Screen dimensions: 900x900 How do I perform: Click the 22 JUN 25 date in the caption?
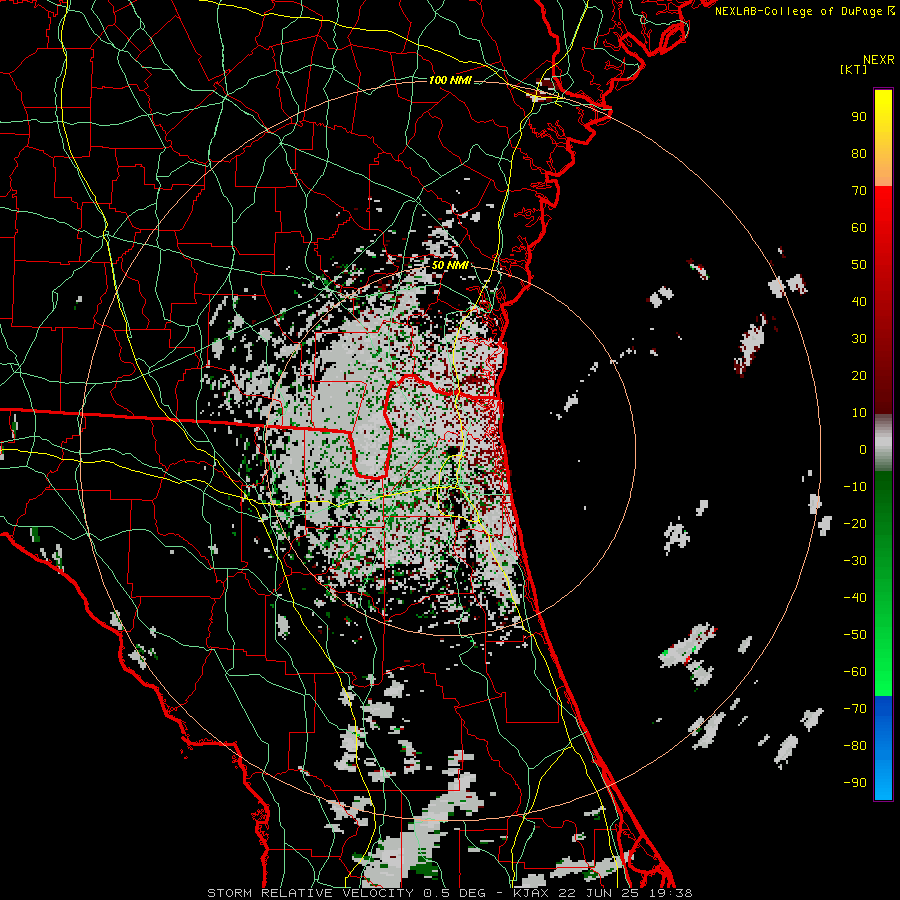click(599, 893)
